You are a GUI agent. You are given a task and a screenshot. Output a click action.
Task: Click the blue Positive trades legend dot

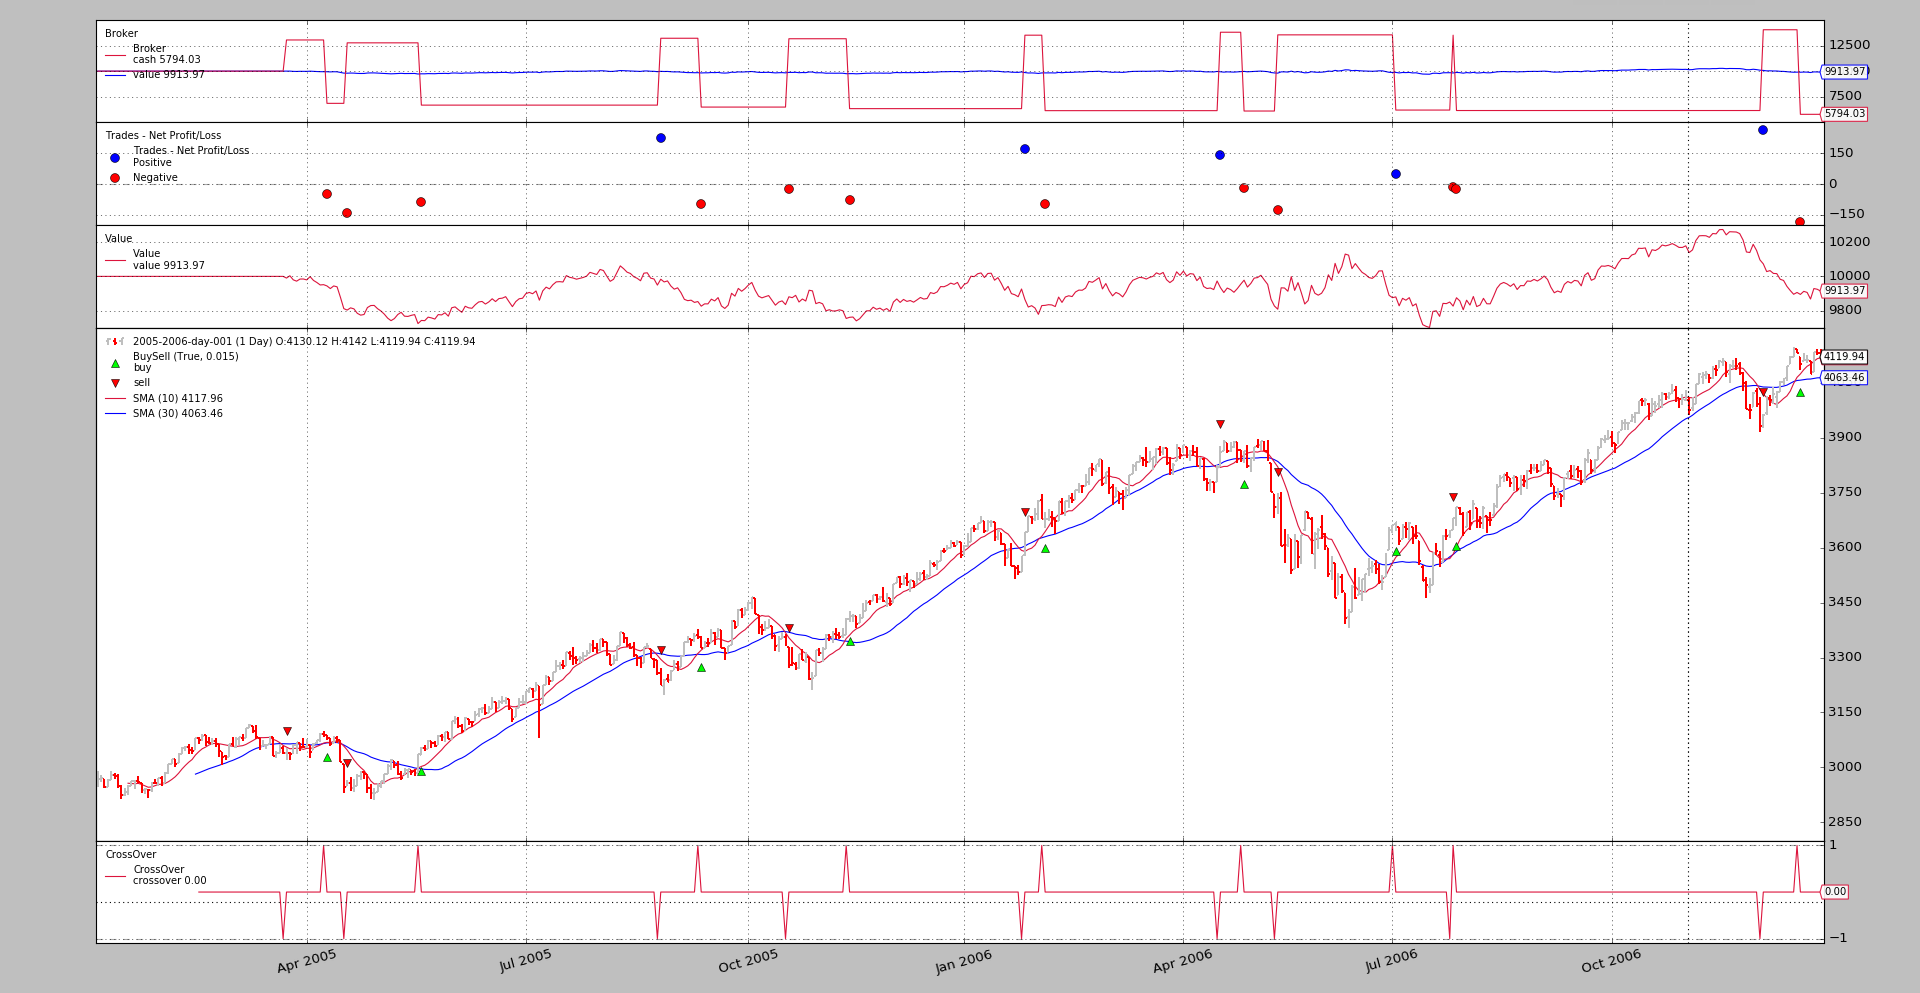(115, 158)
